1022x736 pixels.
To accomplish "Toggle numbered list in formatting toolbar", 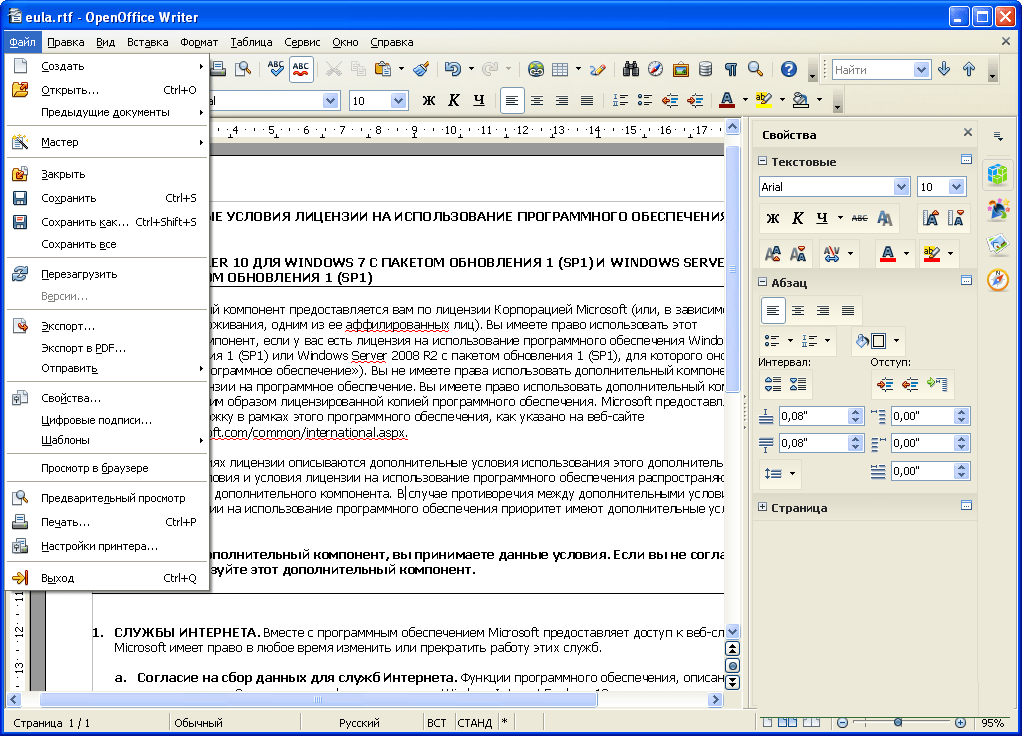I will point(620,100).
